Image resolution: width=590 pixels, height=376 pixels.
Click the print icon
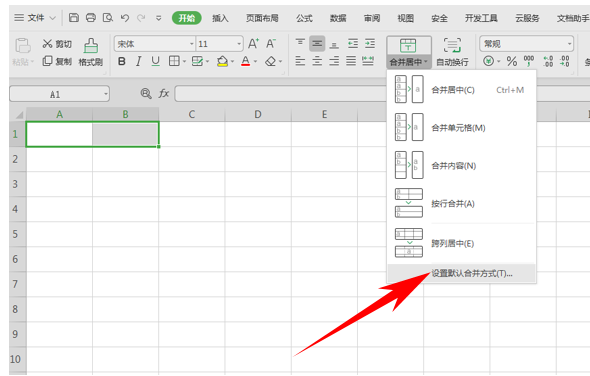point(91,17)
